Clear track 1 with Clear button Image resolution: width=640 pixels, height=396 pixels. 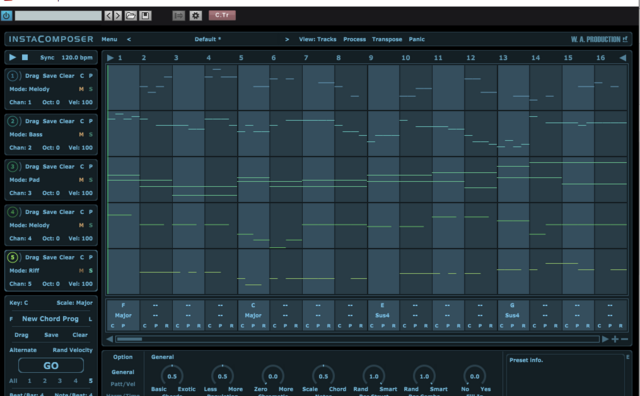pos(67,76)
